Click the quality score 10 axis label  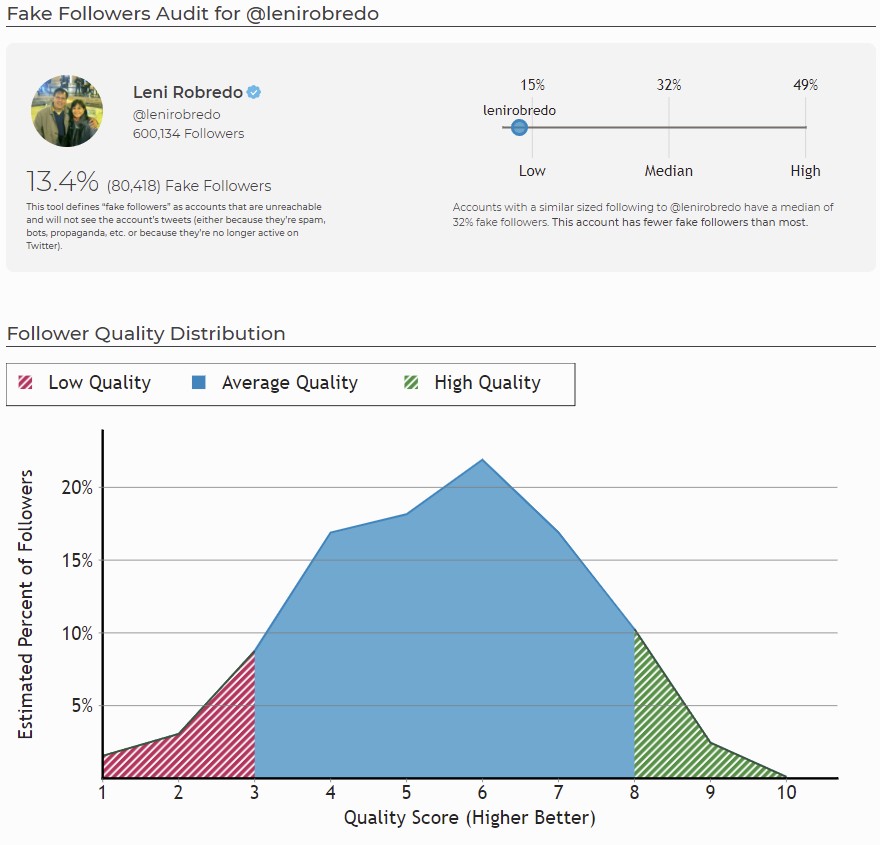(x=786, y=792)
